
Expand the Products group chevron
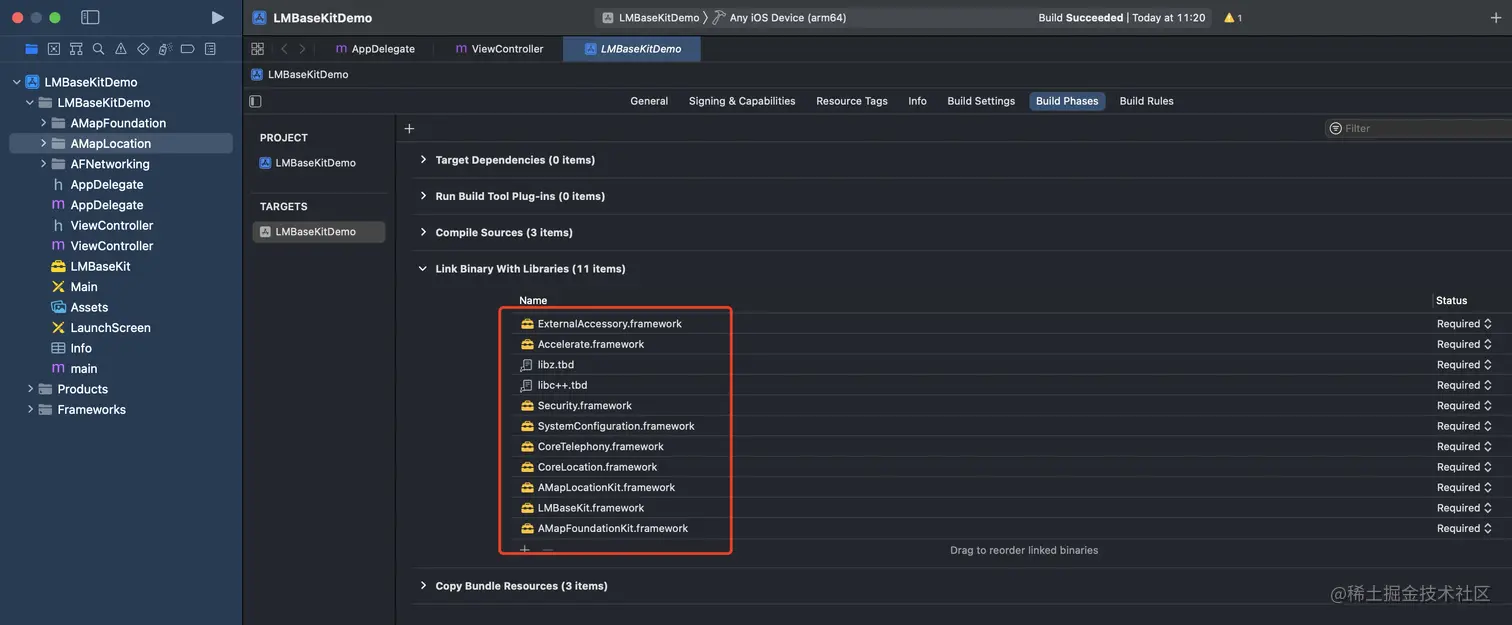coord(30,389)
